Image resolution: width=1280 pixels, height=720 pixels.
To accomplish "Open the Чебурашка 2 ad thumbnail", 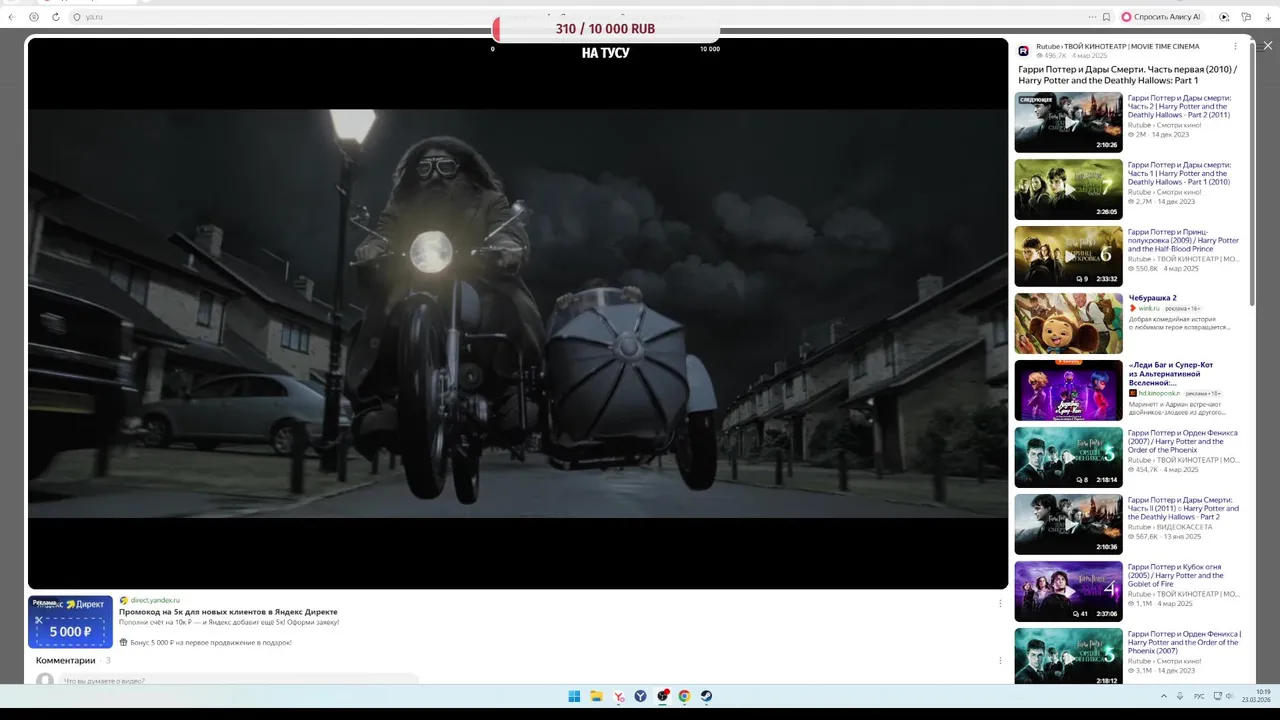I will pyautogui.click(x=1068, y=323).
